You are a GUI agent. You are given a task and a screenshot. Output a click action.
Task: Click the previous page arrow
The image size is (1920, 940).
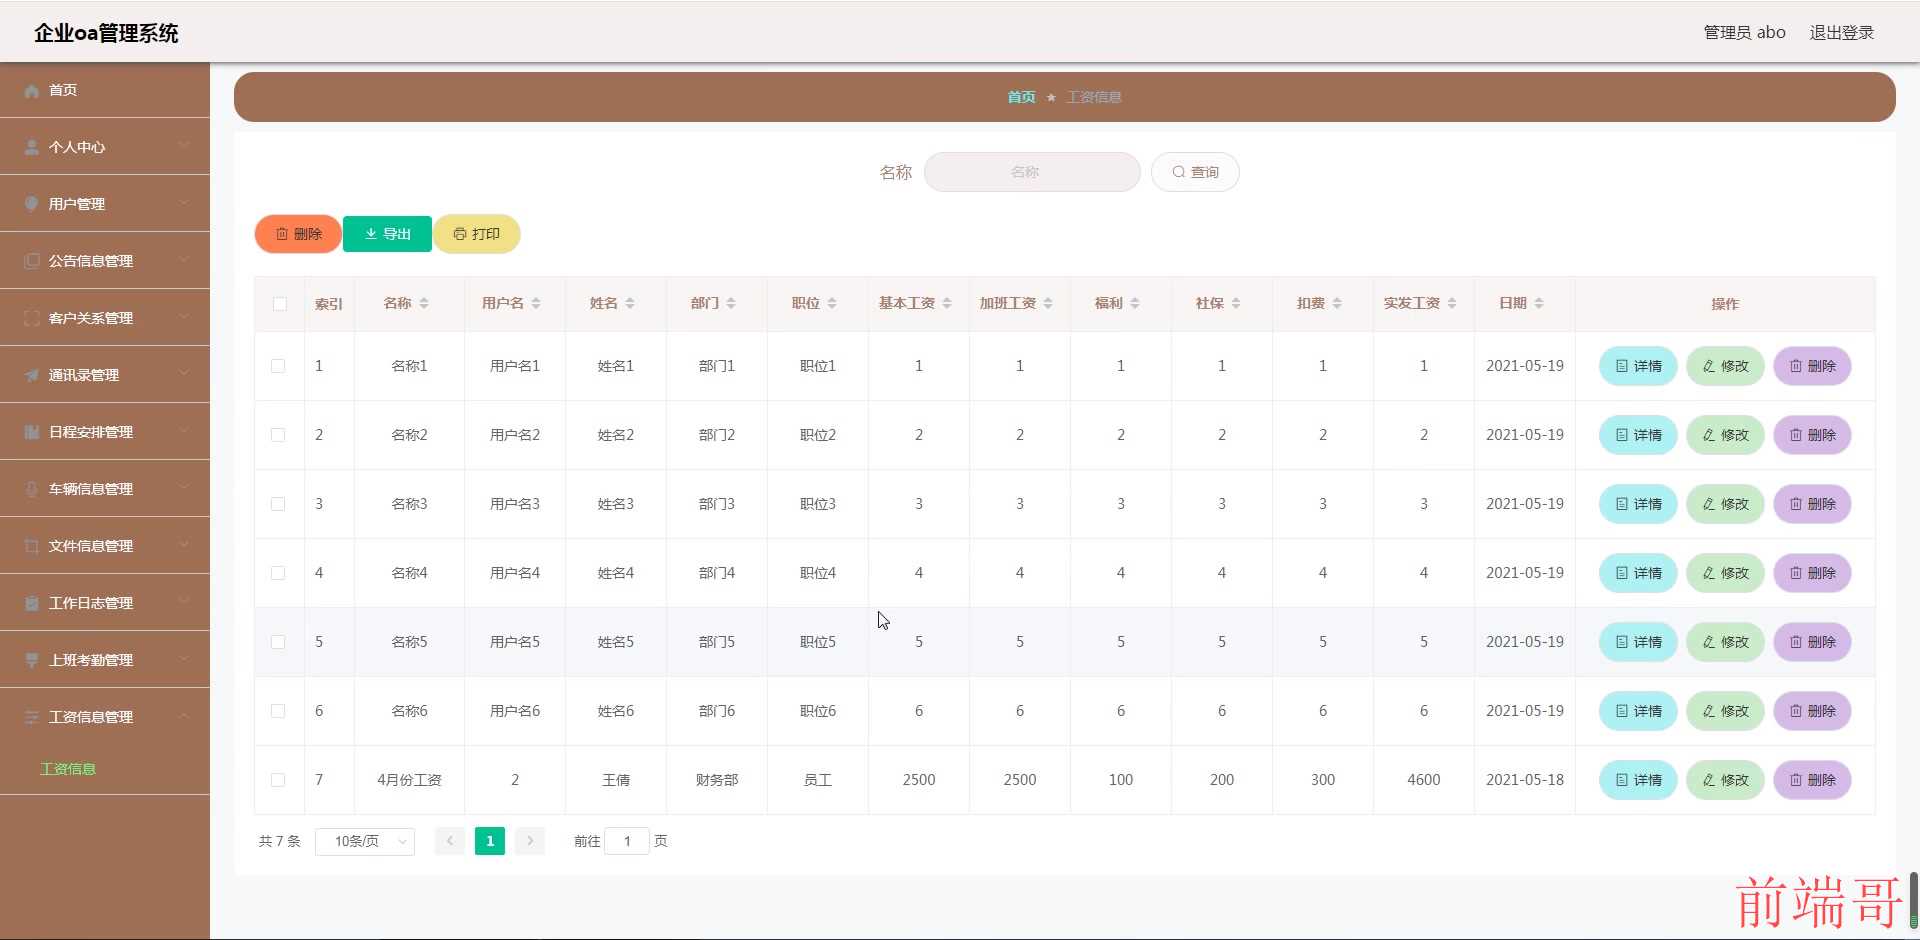coord(450,842)
